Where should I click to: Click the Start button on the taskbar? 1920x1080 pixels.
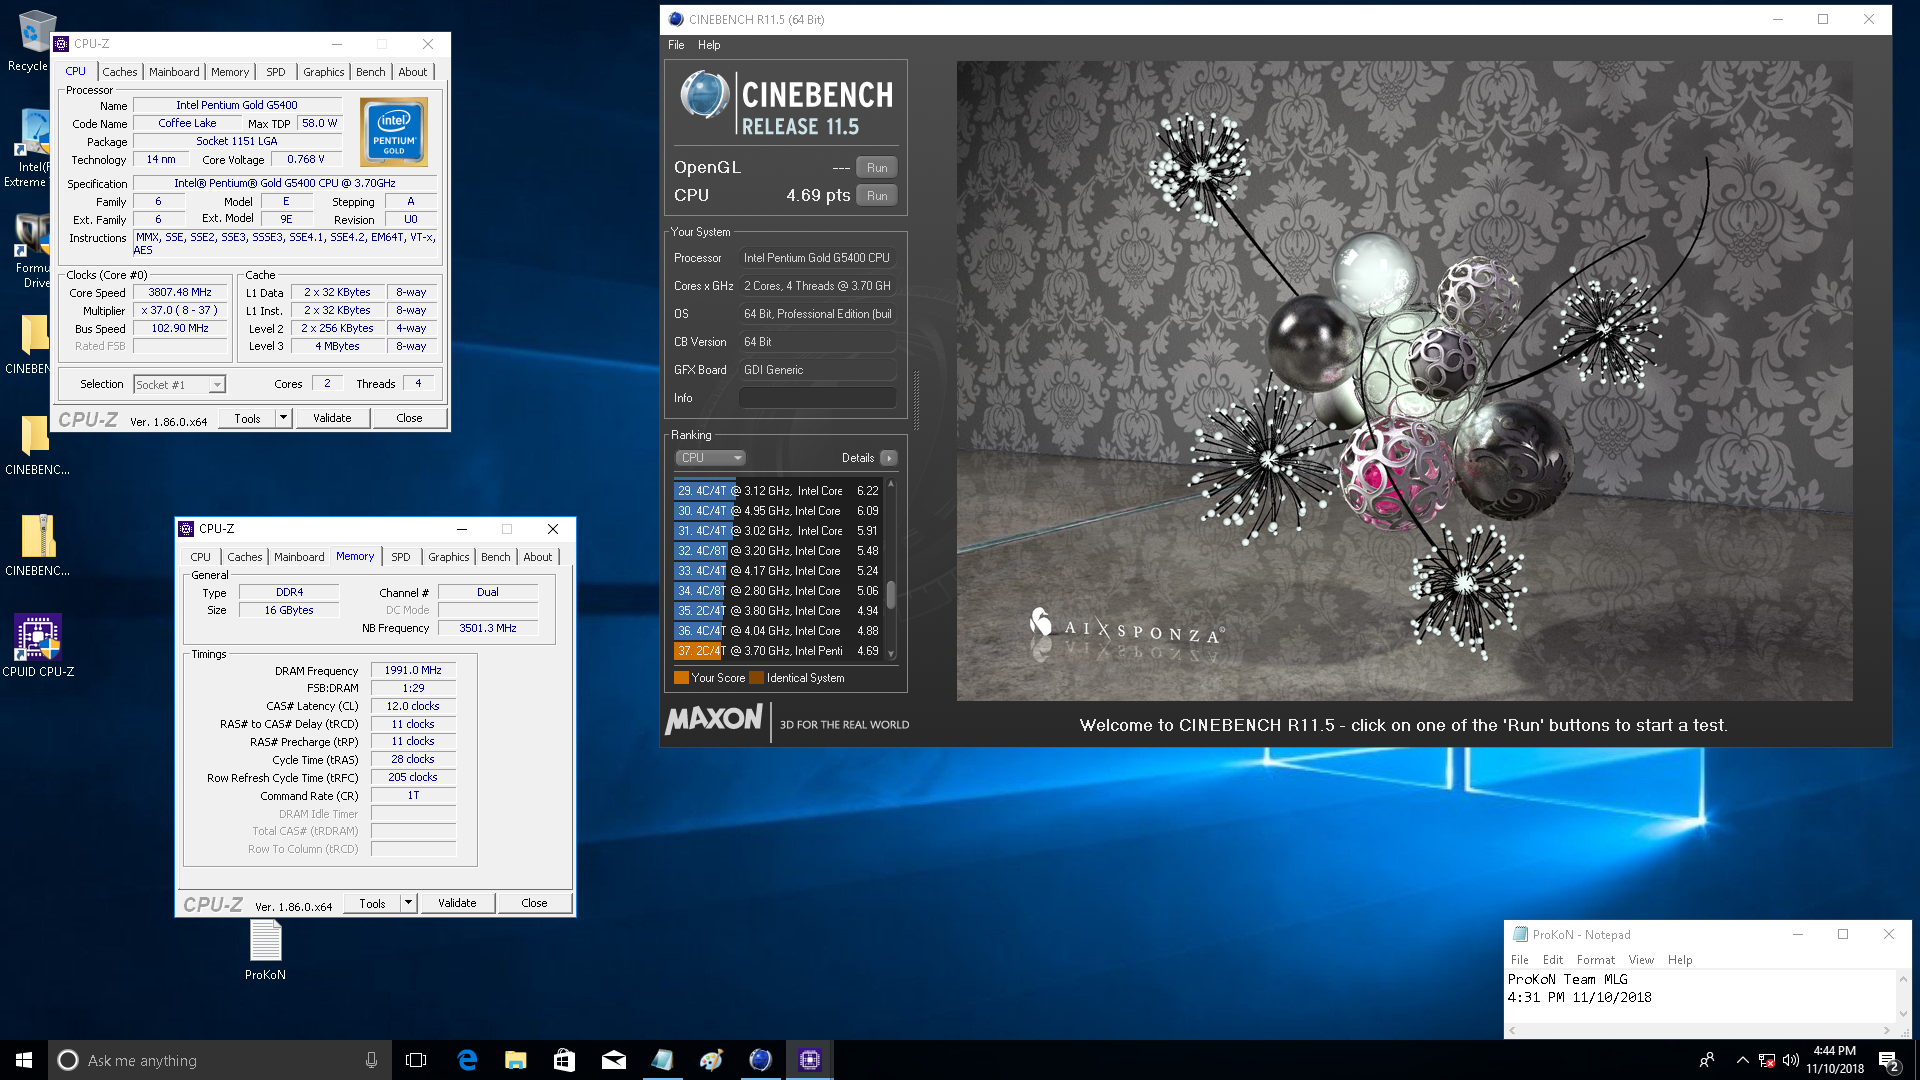pyautogui.click(x=24, y=1060)
